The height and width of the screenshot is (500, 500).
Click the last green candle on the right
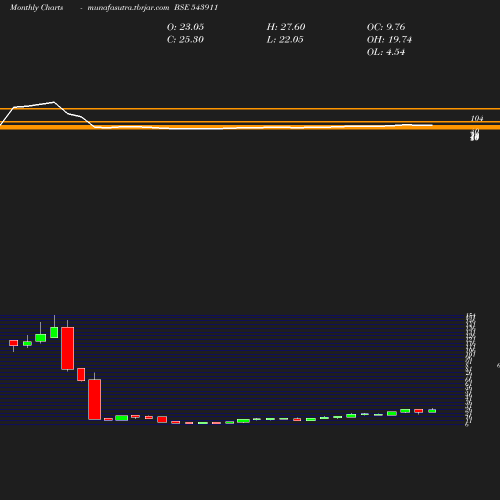click(x=432, y=411)
